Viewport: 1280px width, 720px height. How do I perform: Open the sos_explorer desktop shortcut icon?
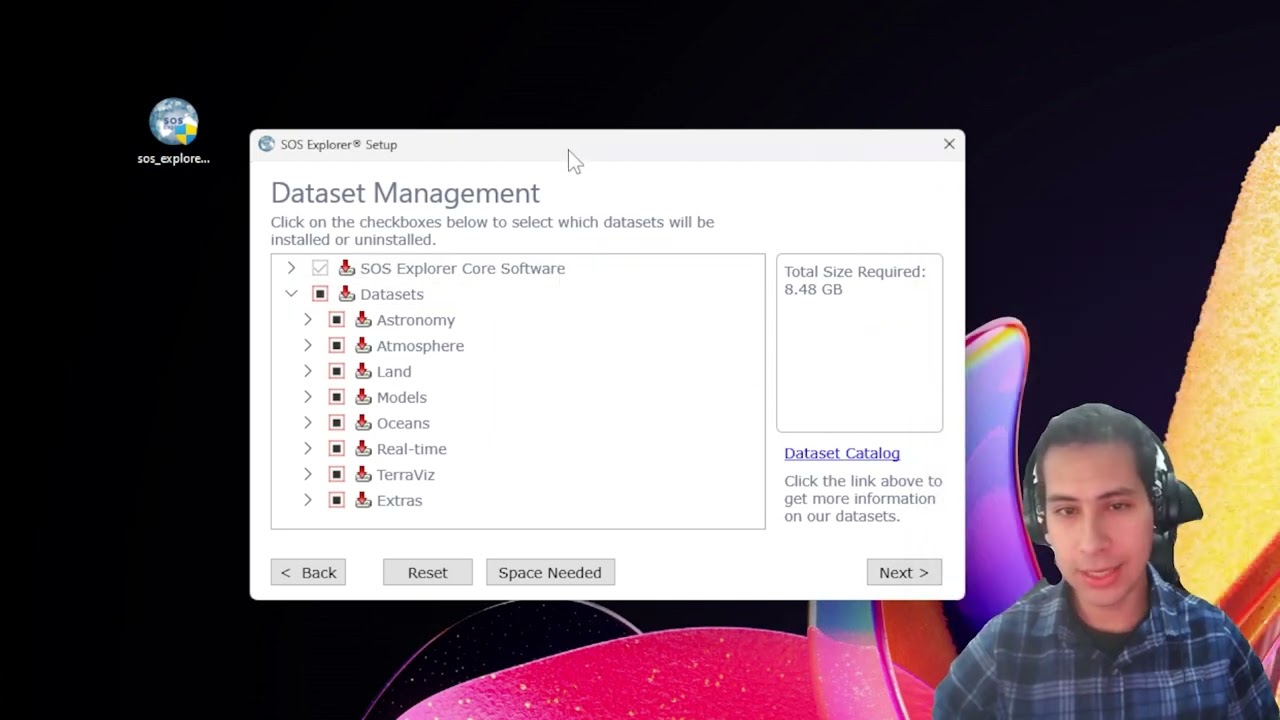pyautogui.click(x=173, y=131)
